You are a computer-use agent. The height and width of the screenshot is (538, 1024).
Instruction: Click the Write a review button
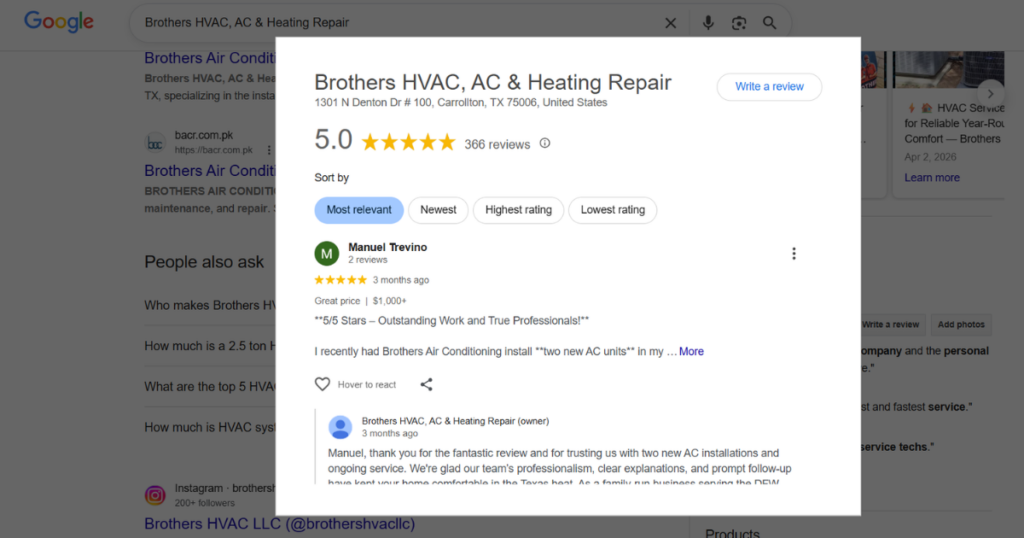point(769,87)
